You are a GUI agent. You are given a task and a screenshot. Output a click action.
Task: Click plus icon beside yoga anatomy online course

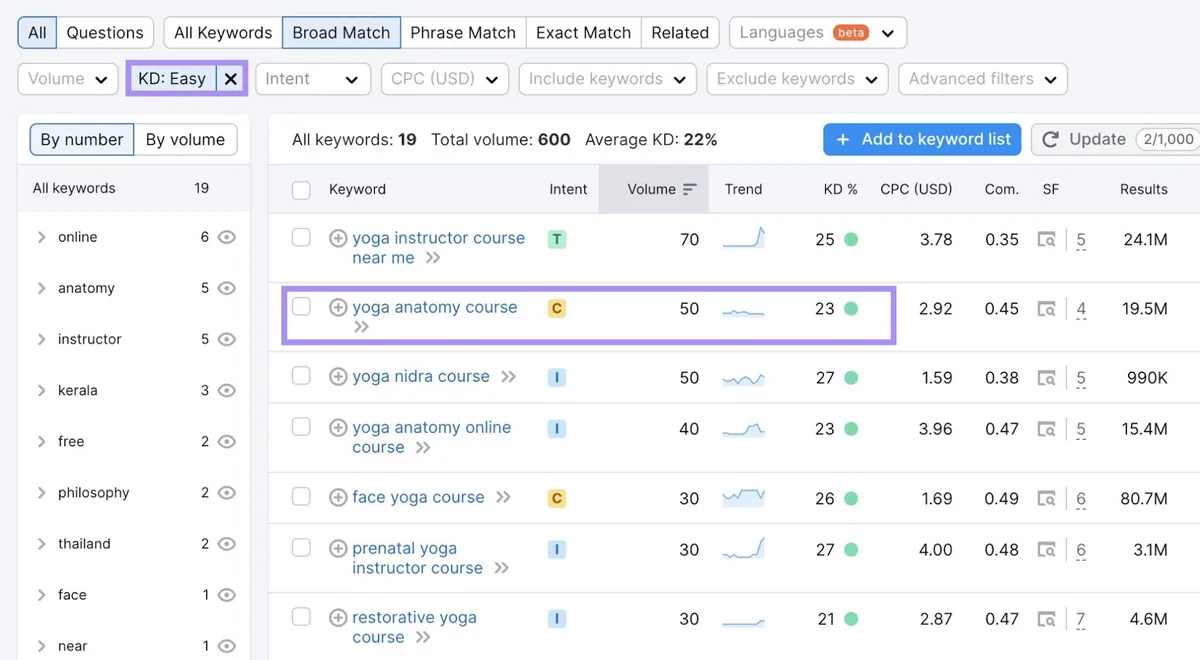(338, 427)
